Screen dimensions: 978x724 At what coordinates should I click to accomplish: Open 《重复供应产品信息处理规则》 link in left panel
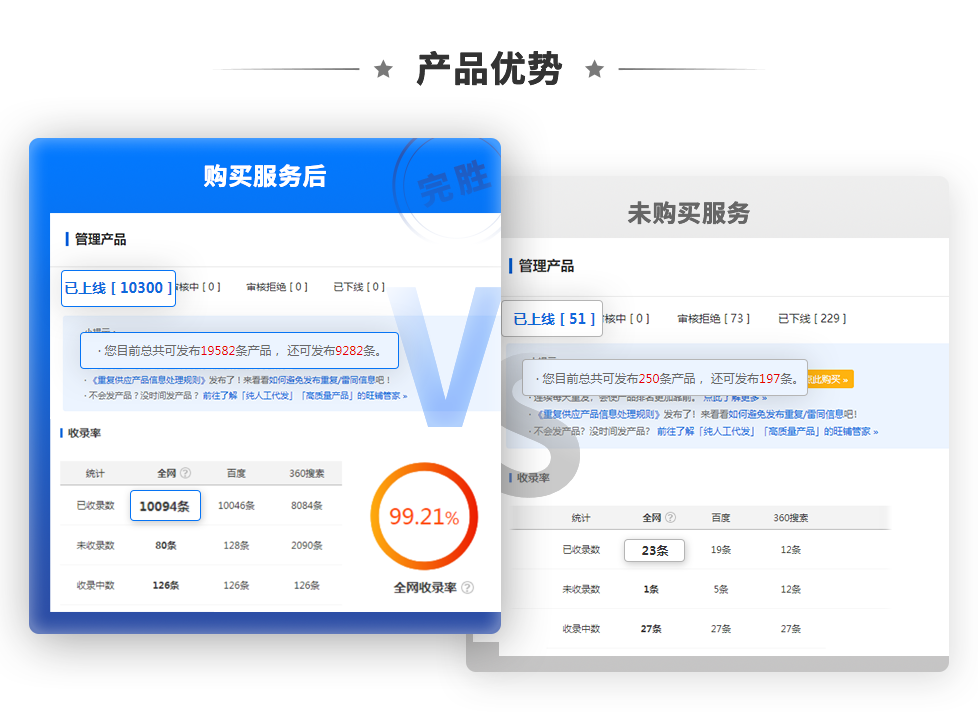tap(148, 380)
